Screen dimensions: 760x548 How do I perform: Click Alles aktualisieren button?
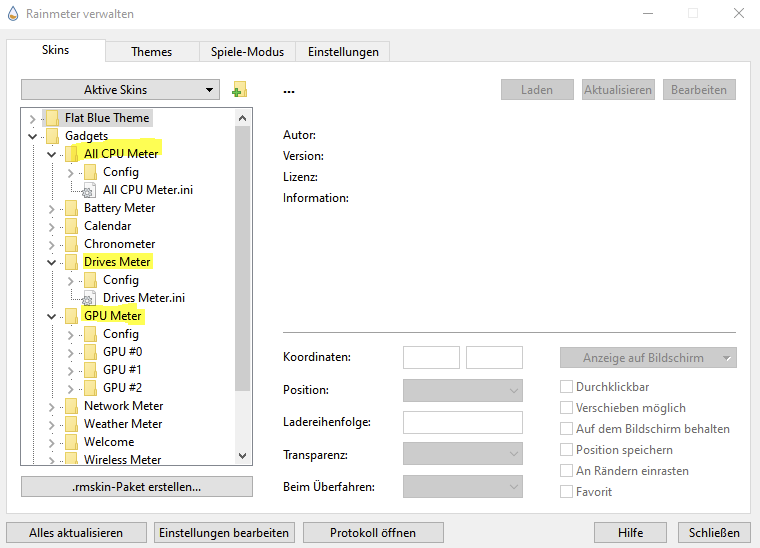(76, 532)
